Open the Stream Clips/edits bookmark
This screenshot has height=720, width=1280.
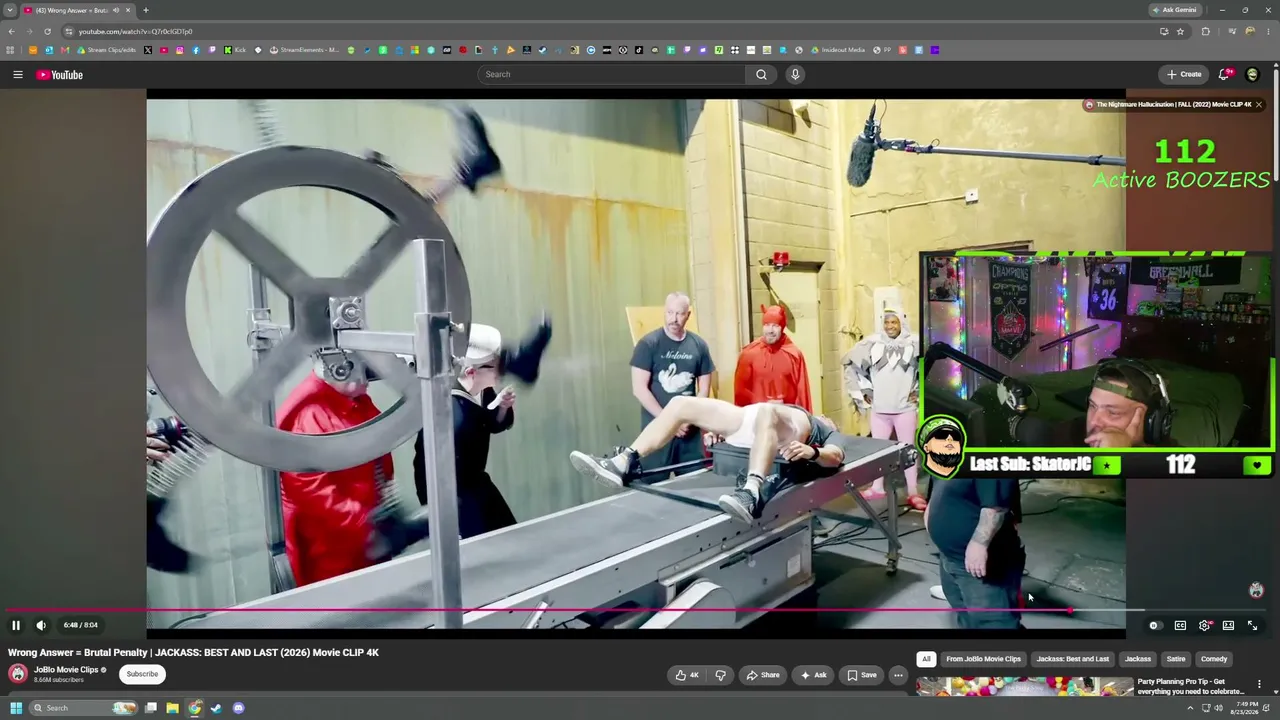[x=107, y=50]
